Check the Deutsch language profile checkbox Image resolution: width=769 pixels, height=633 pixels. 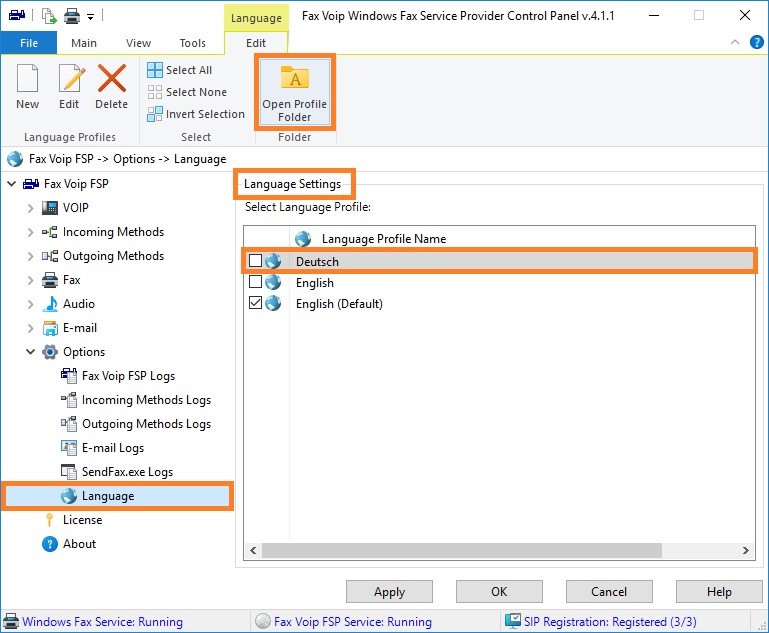pyautogui.click(x=255, y=261)
